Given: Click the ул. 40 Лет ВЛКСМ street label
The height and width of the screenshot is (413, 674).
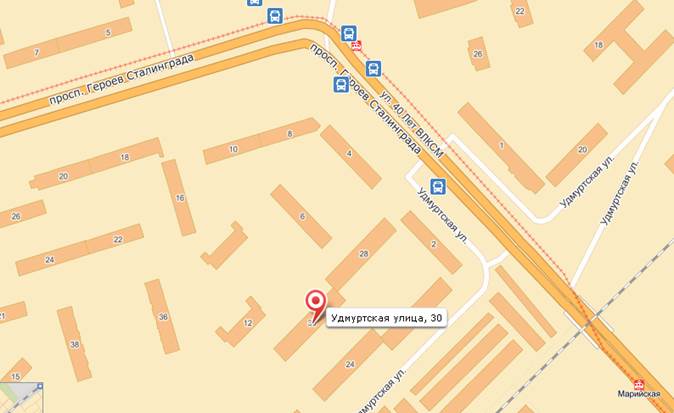Looking at the screenshot, I should 411,125.
